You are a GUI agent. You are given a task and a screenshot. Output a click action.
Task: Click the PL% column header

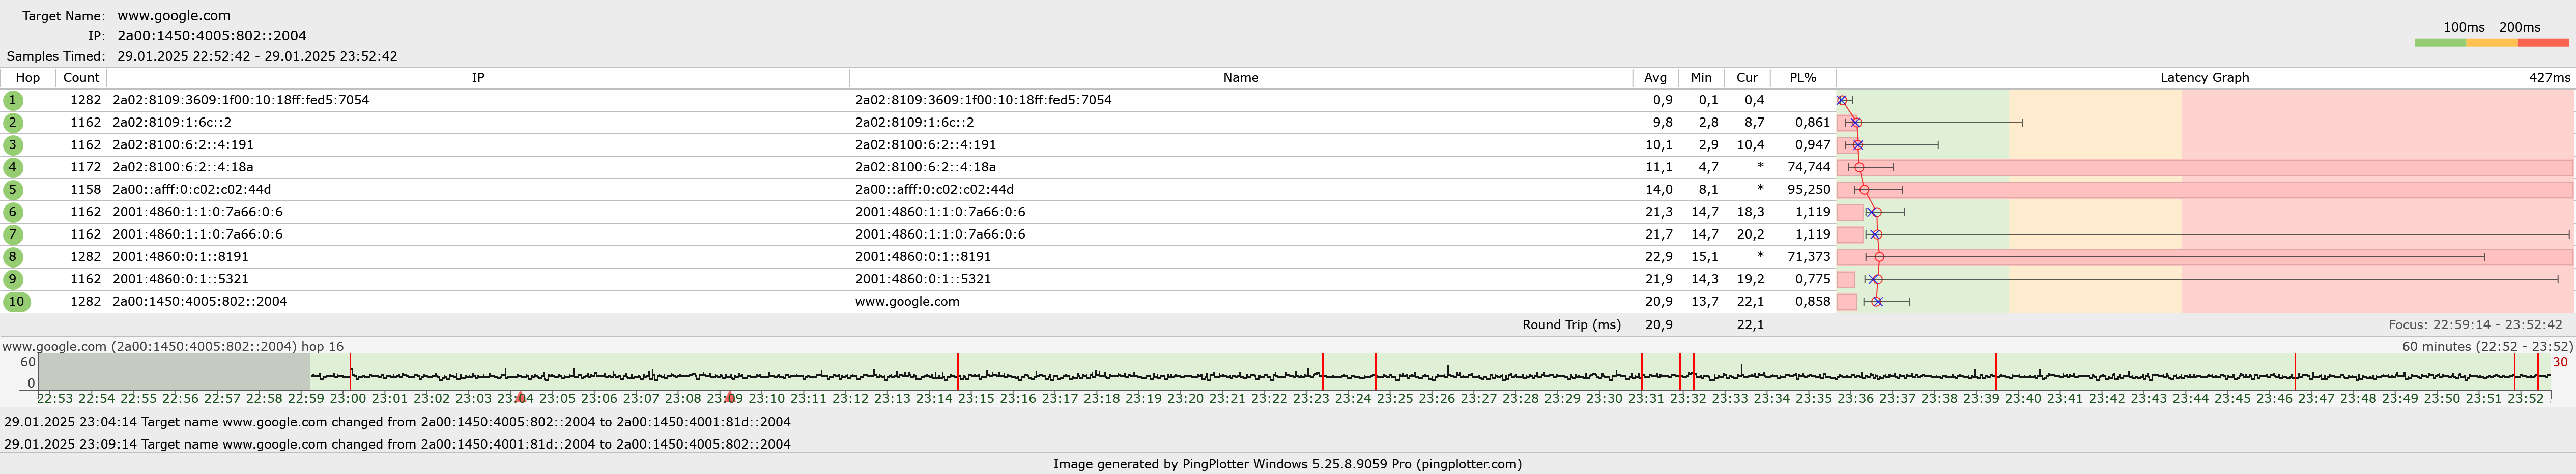coord(1802,78)
